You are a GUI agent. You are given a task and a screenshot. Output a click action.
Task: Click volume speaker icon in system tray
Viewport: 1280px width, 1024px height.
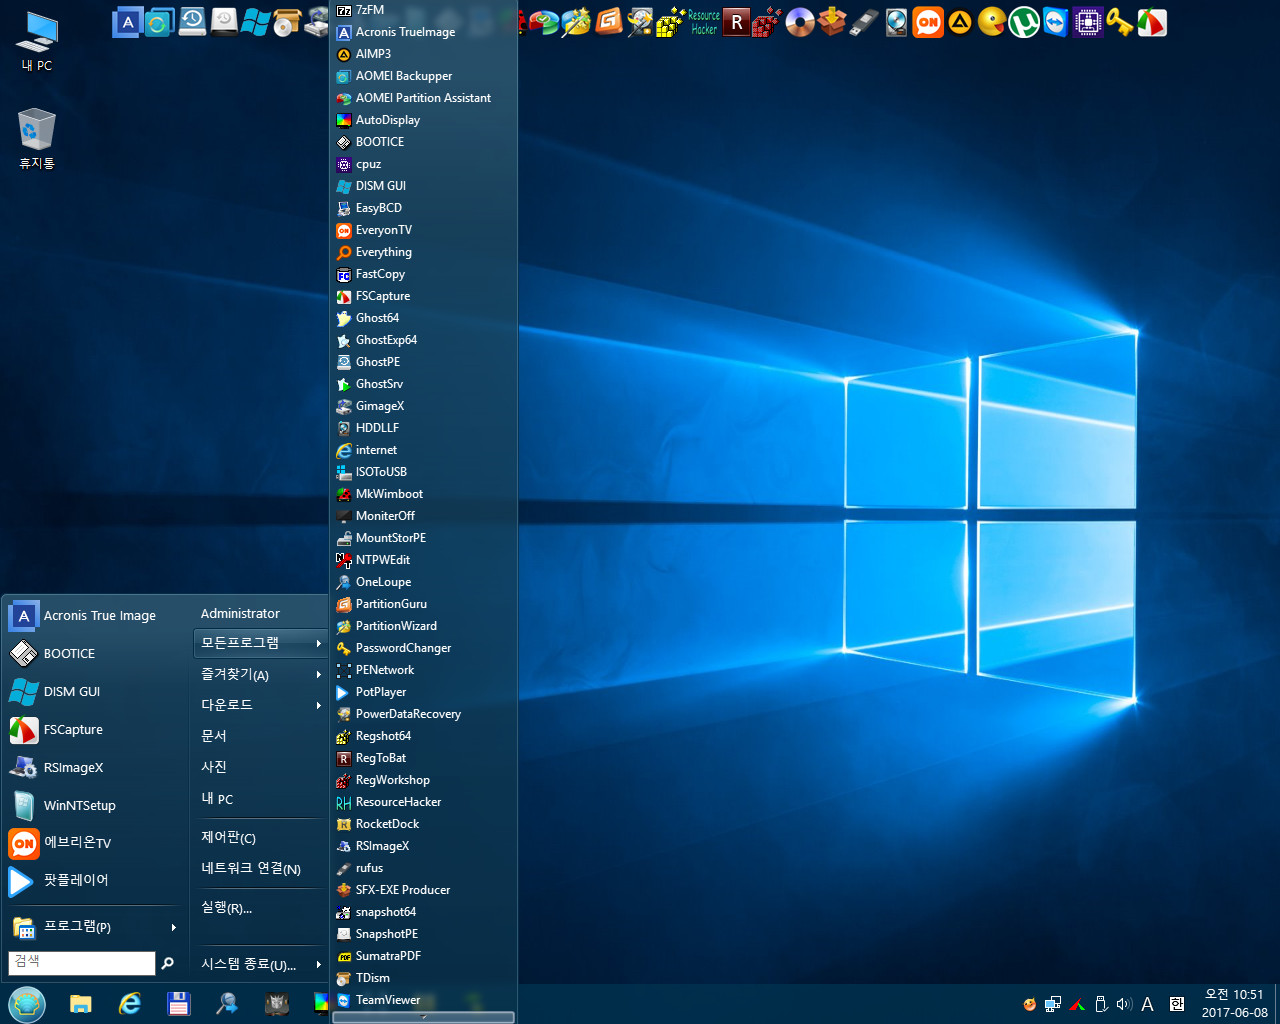tap(1123, 1004)
